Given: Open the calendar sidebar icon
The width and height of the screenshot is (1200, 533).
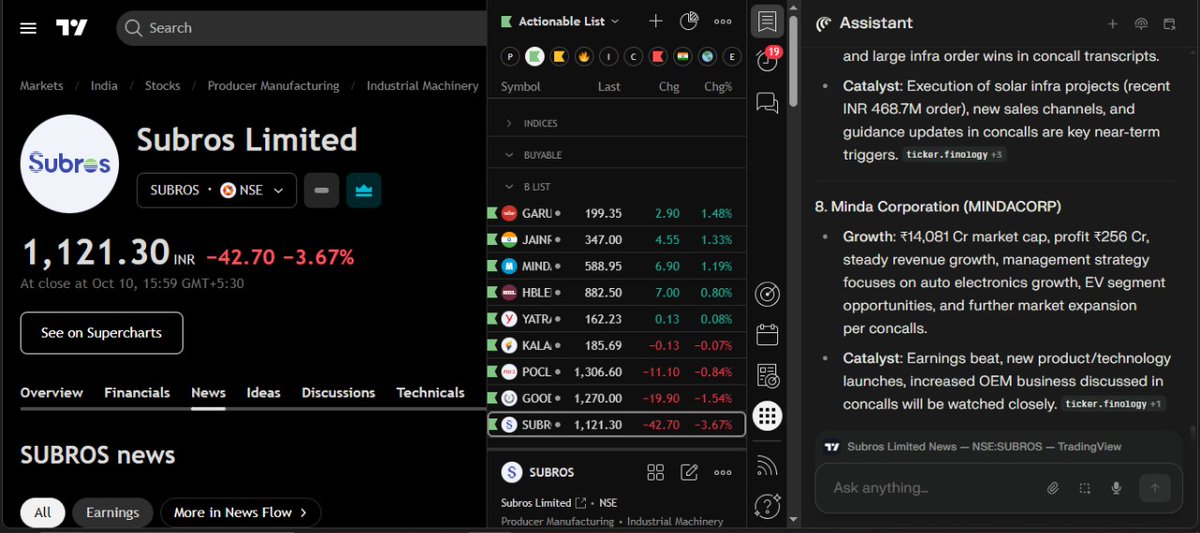Looking at the screenshot, I should [767, 335].
